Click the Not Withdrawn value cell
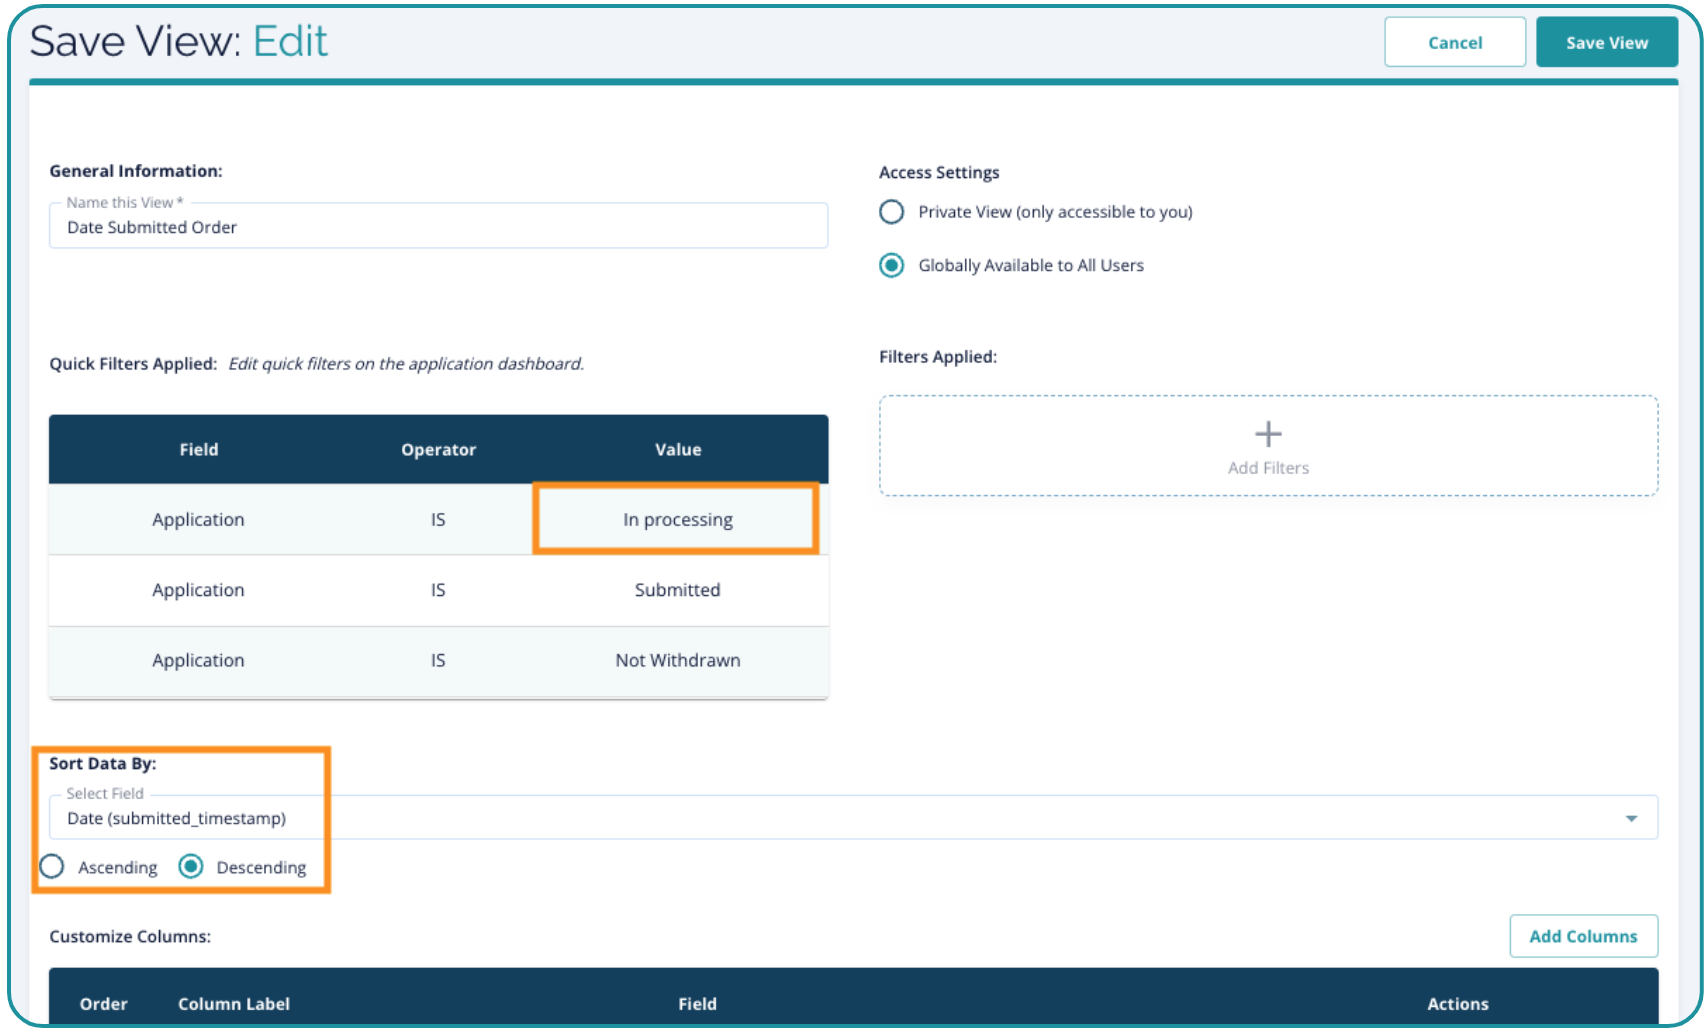 (677, 660)
